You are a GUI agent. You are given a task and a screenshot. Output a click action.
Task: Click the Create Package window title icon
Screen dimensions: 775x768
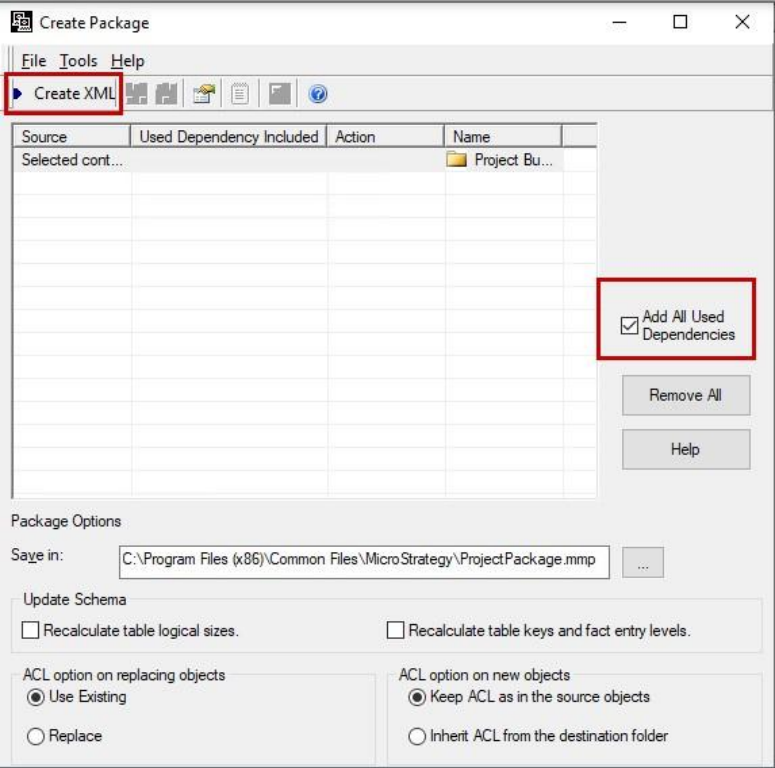click(x=20, y=21)
